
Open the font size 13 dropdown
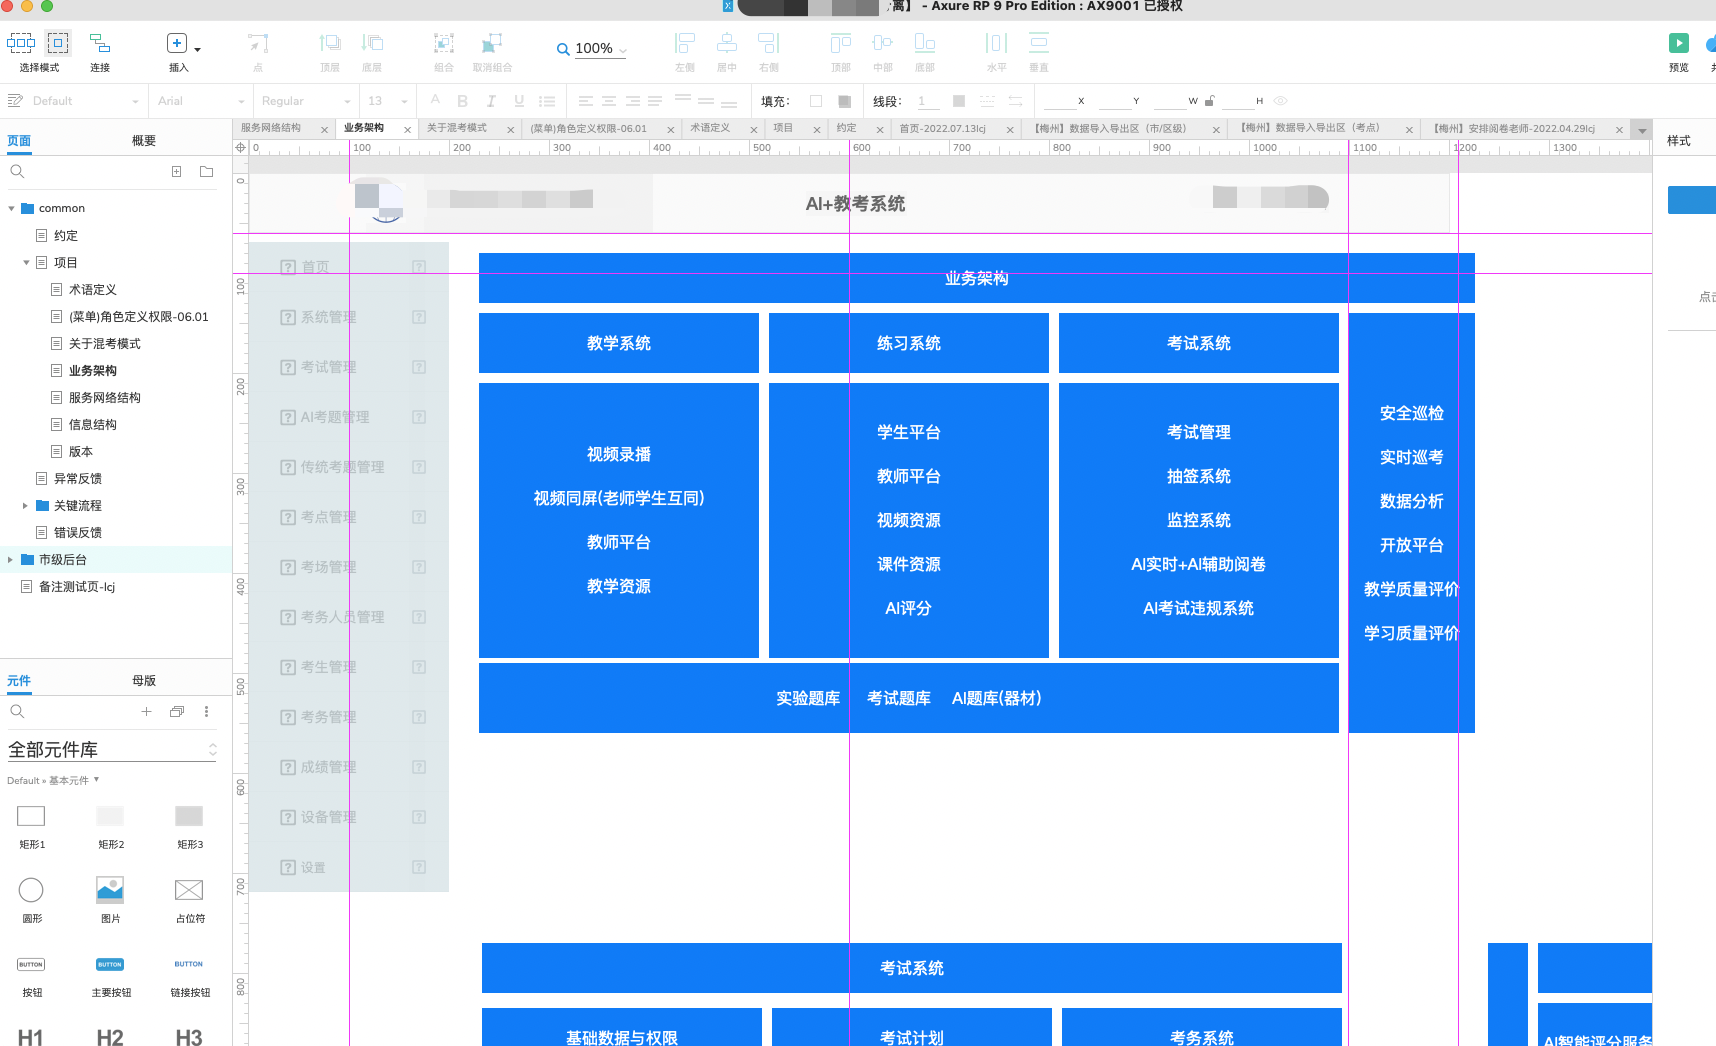point(388,101)
